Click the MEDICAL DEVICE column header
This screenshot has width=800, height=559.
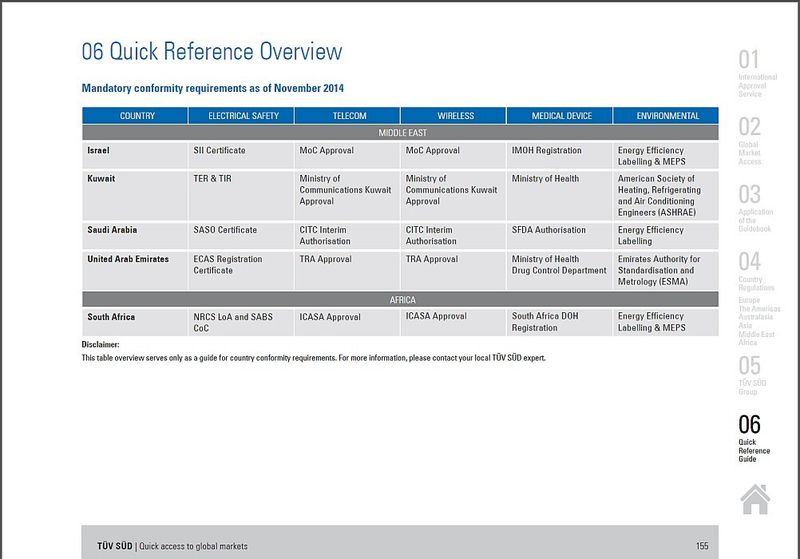(560, 116)
